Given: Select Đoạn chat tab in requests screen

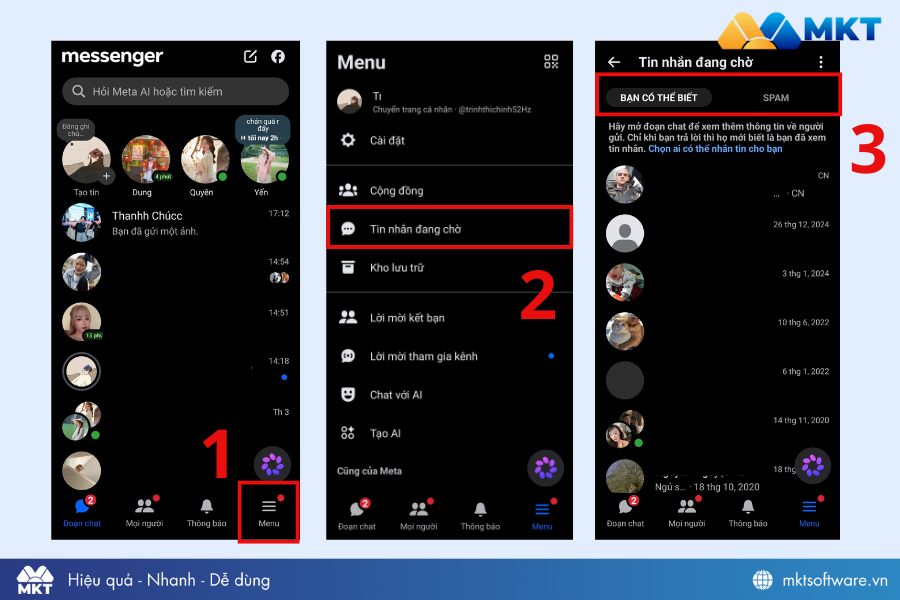Looking at the screenshot, I should click(x=625, y=512).
